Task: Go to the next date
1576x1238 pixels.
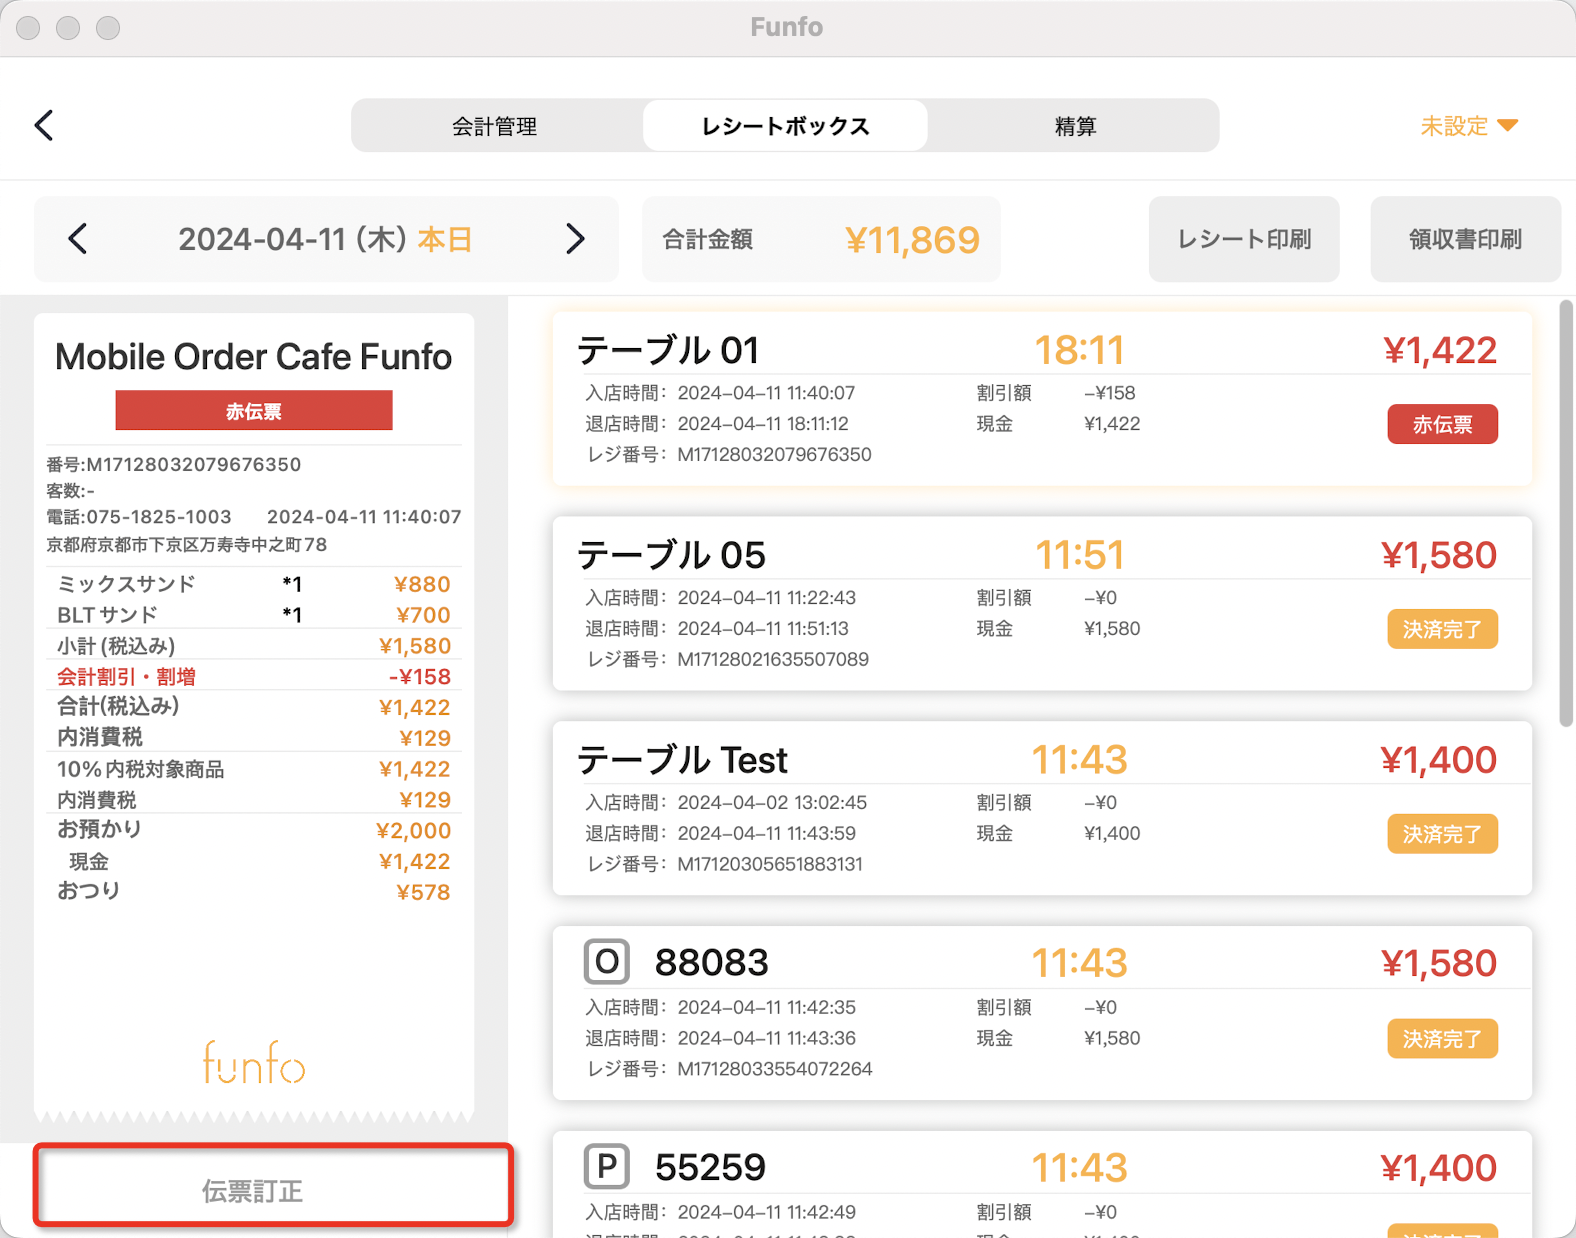Action: 575,239
